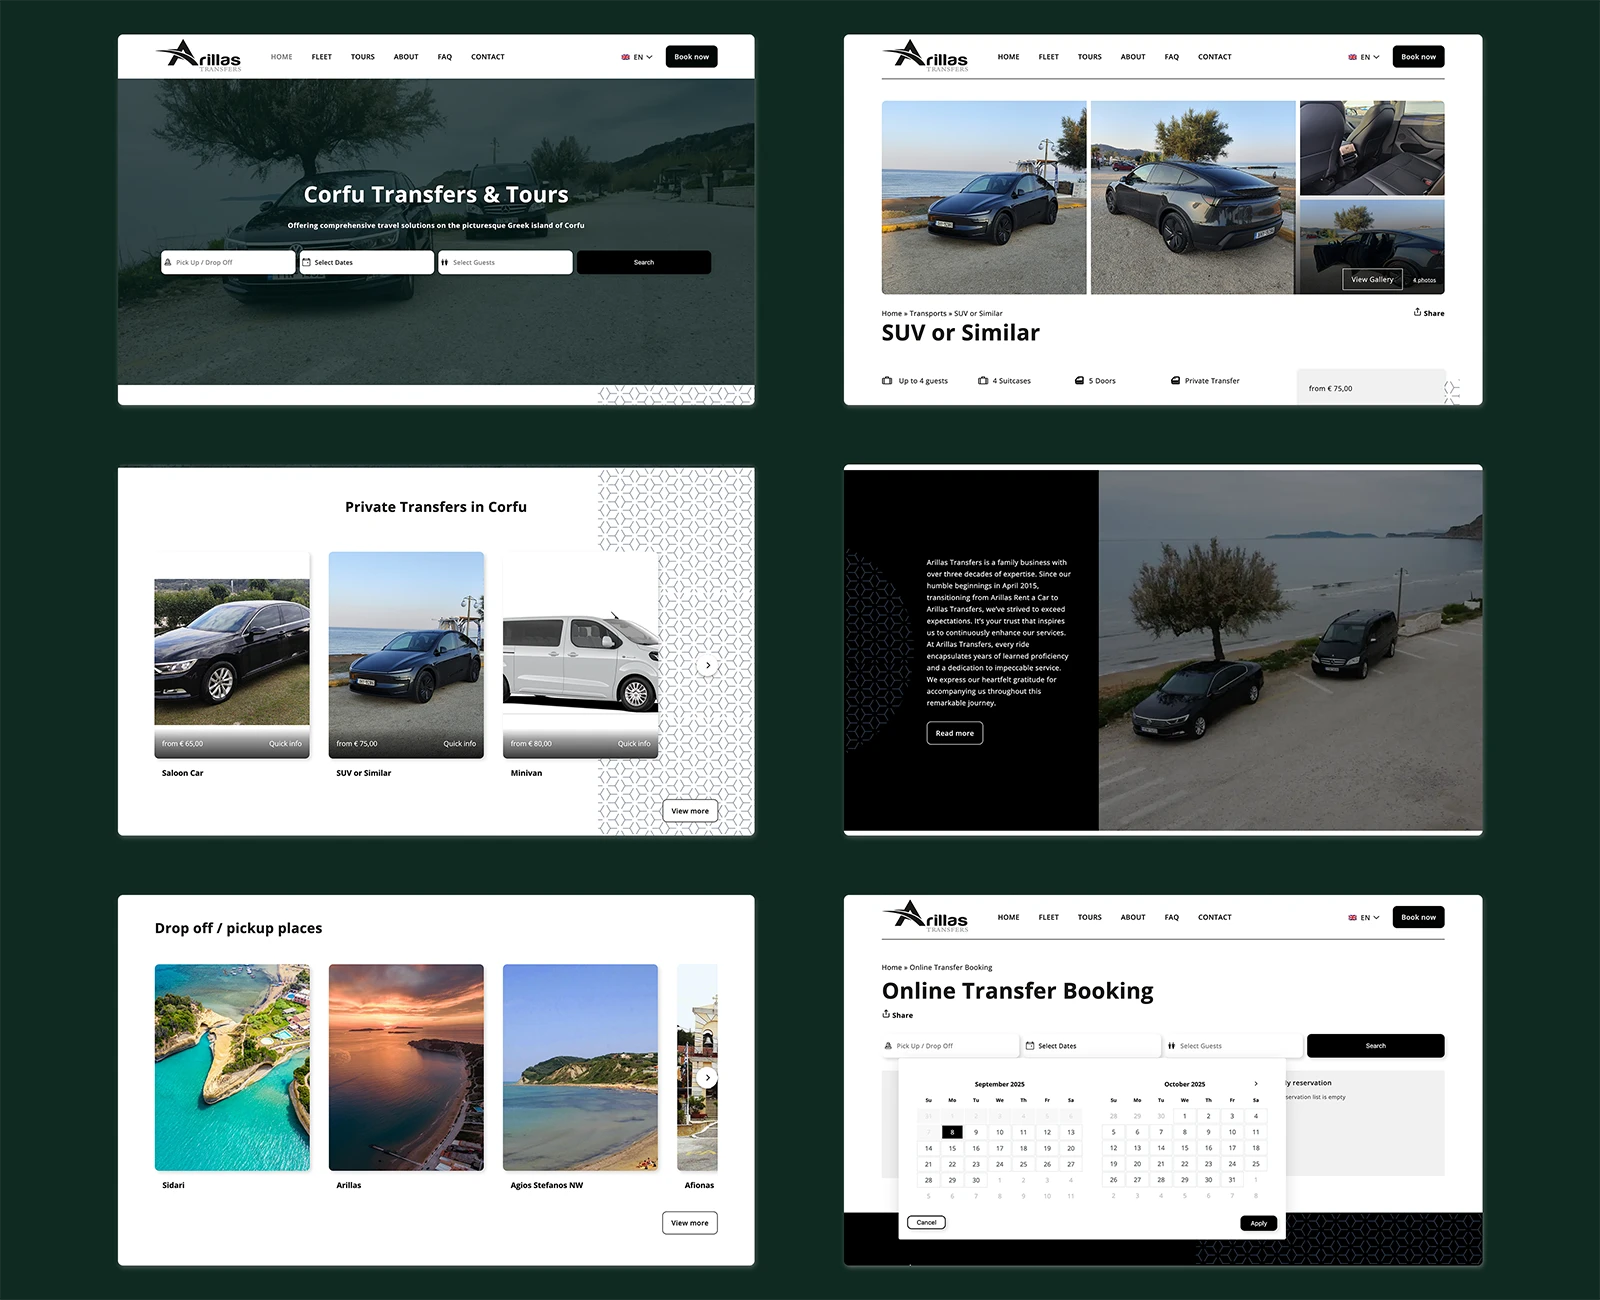Image resolution: width=1600 pixels, height=1300 pixels.
Task: Advance calendar to next month arrow
Action: click(x=1256, y=1084)
